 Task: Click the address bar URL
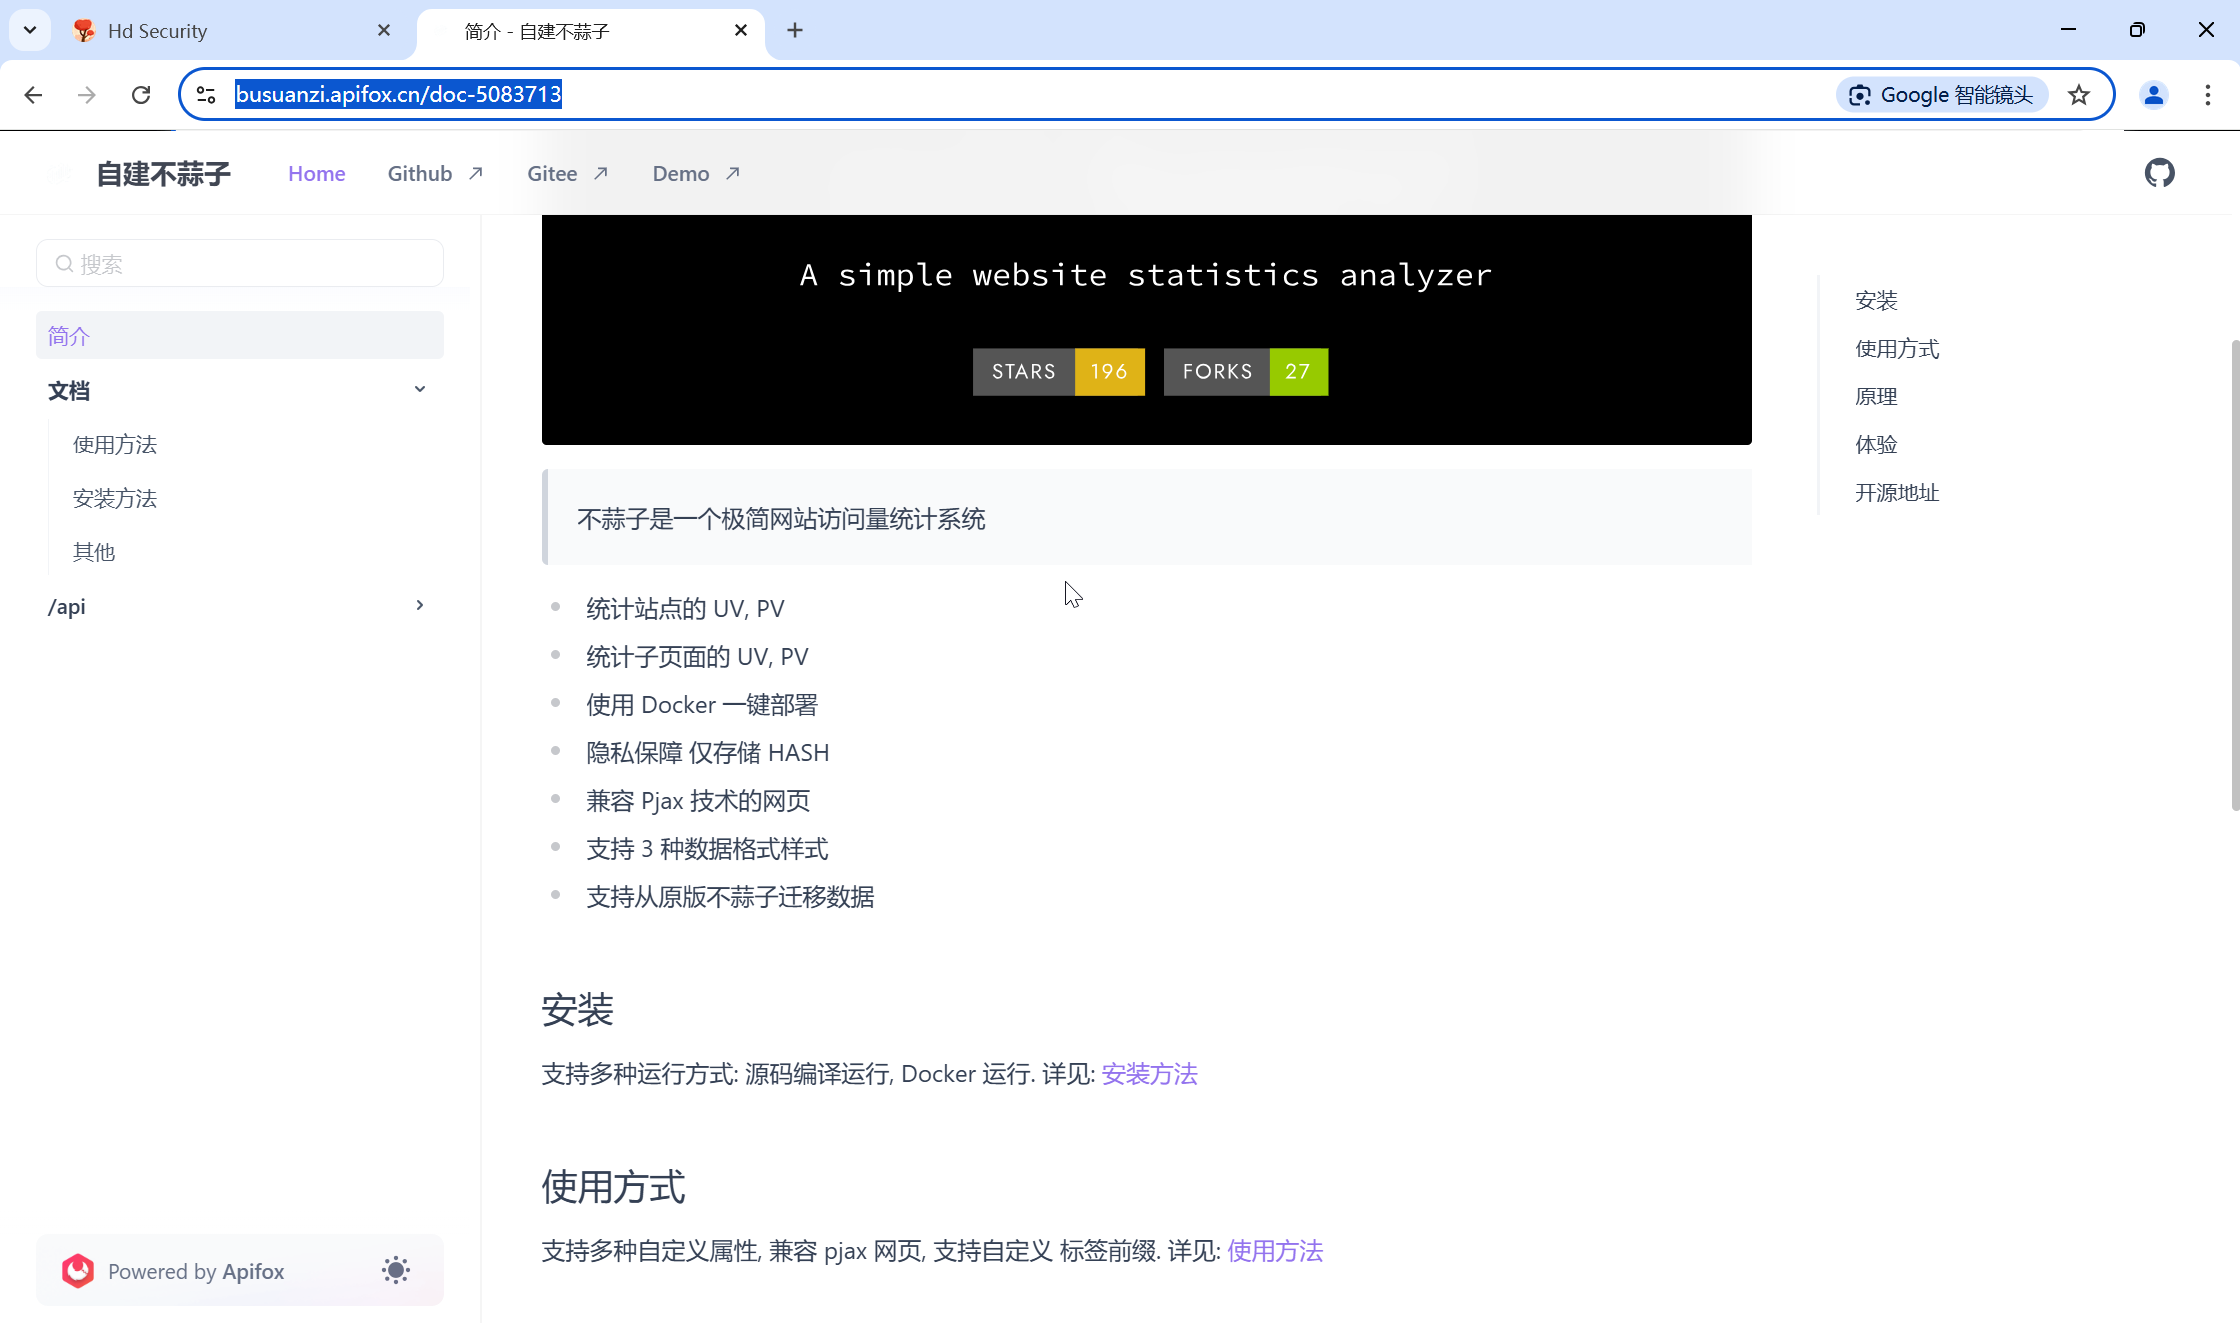coord(398,95)
